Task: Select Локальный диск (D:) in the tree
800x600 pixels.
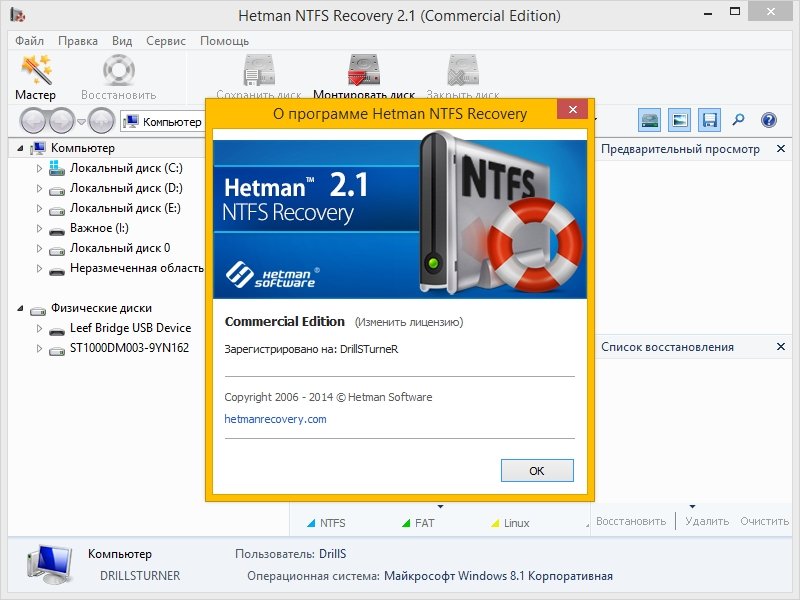Action: point(126,188)
